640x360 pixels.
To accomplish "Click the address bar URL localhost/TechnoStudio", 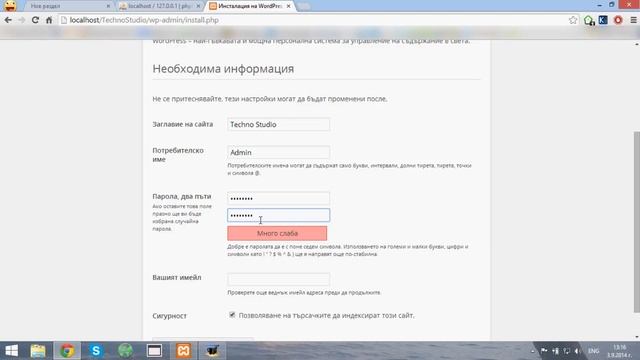I will pos(144,20).
